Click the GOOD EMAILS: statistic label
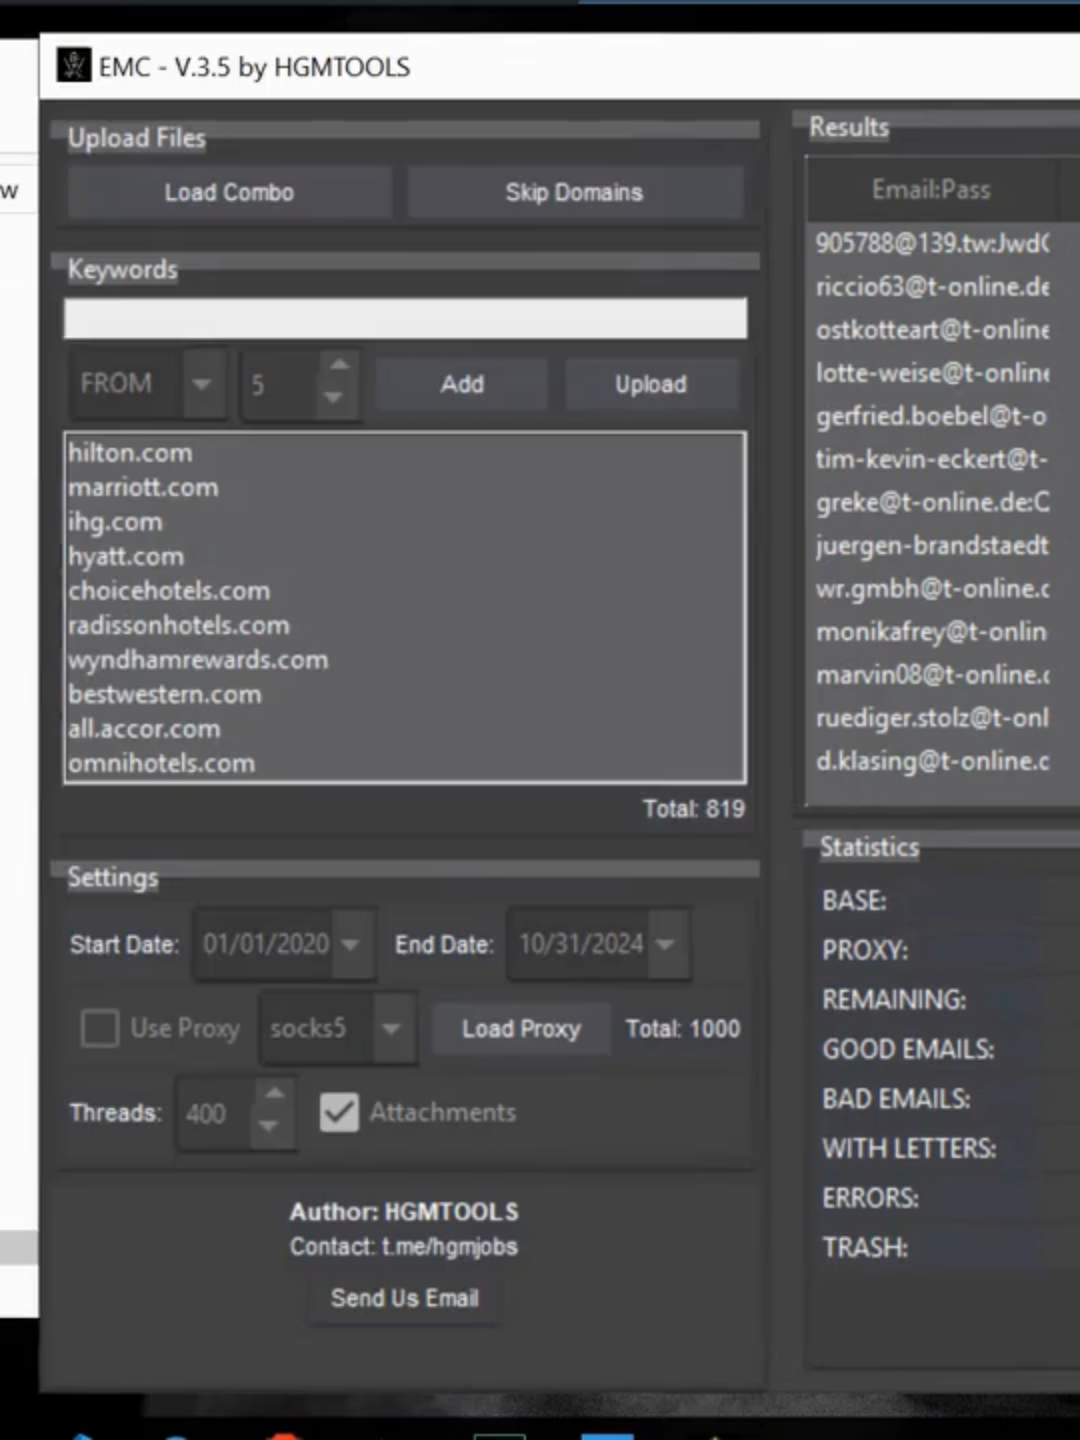This screenshot has width=1080, height=1440. tap(908, 1049)
